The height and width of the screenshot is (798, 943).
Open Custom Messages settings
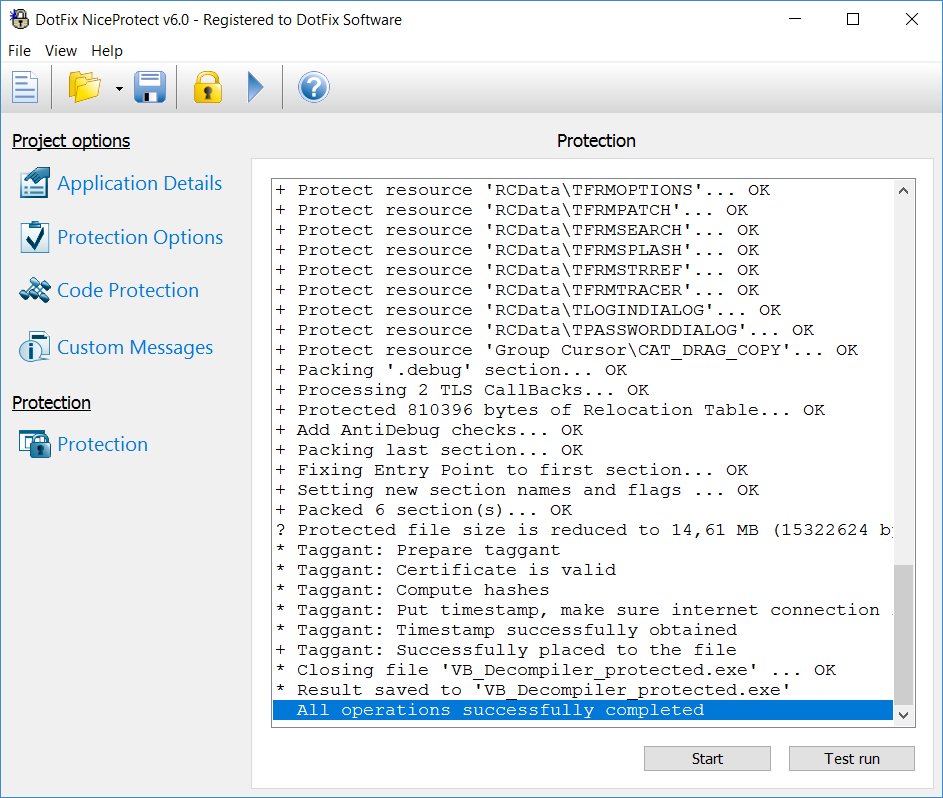(134, 348)
